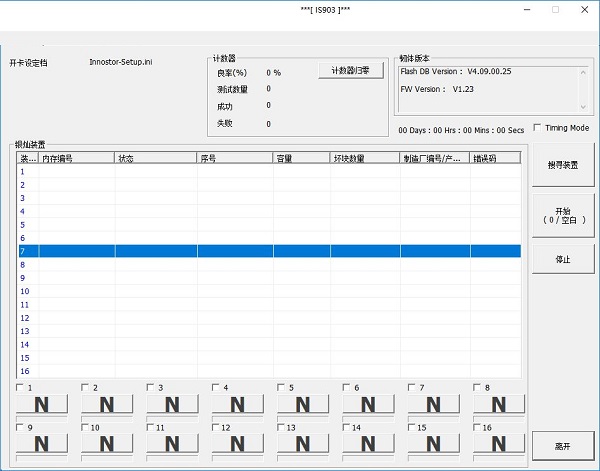
Task: Close the IS903 window
Action: pyautogui.click(x=585, y=10)
